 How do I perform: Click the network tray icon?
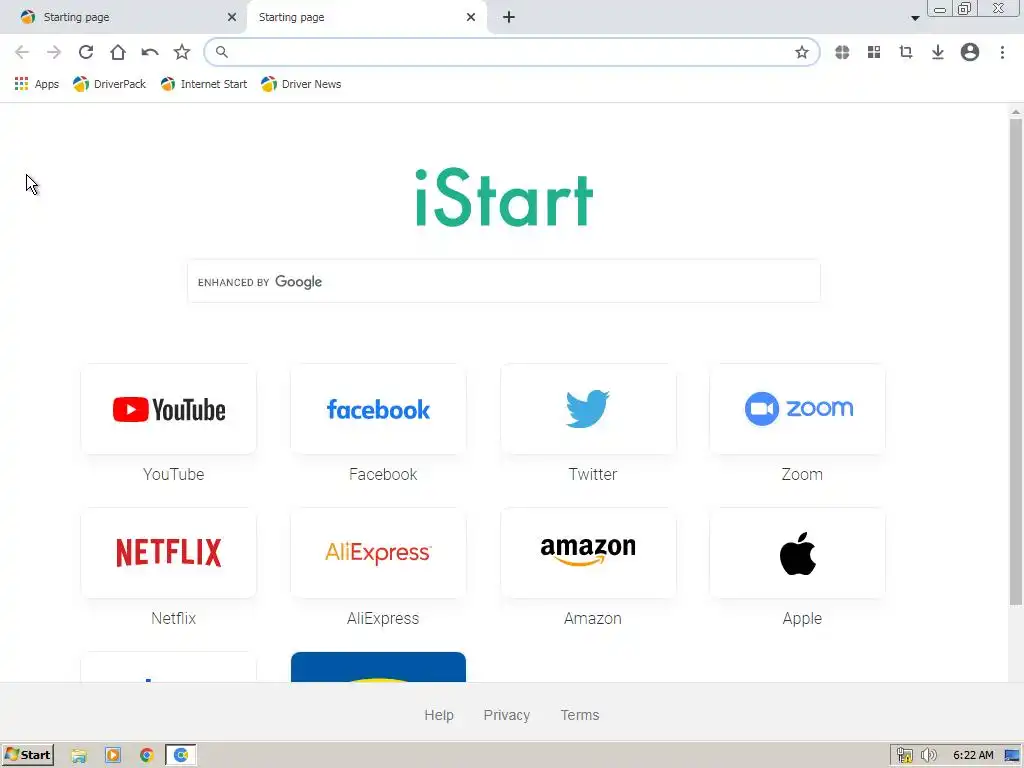pos(904,756)
